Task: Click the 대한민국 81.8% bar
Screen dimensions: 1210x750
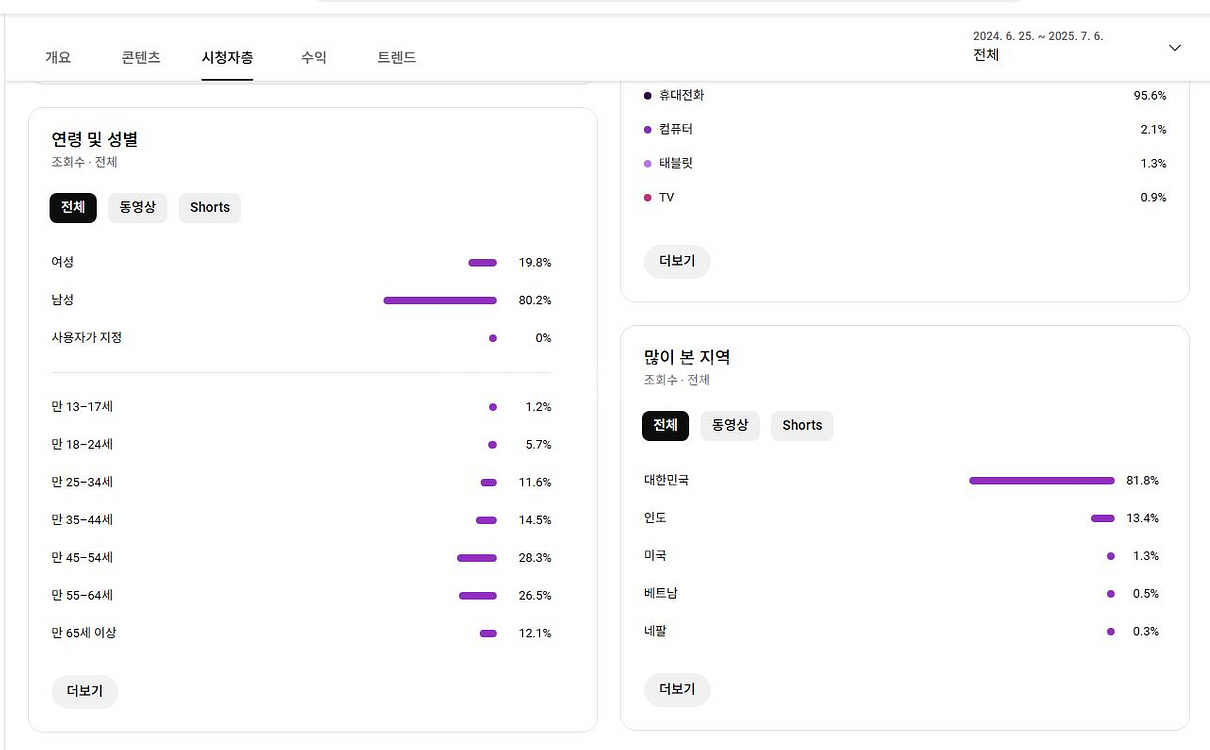Action: [1041, 481]
